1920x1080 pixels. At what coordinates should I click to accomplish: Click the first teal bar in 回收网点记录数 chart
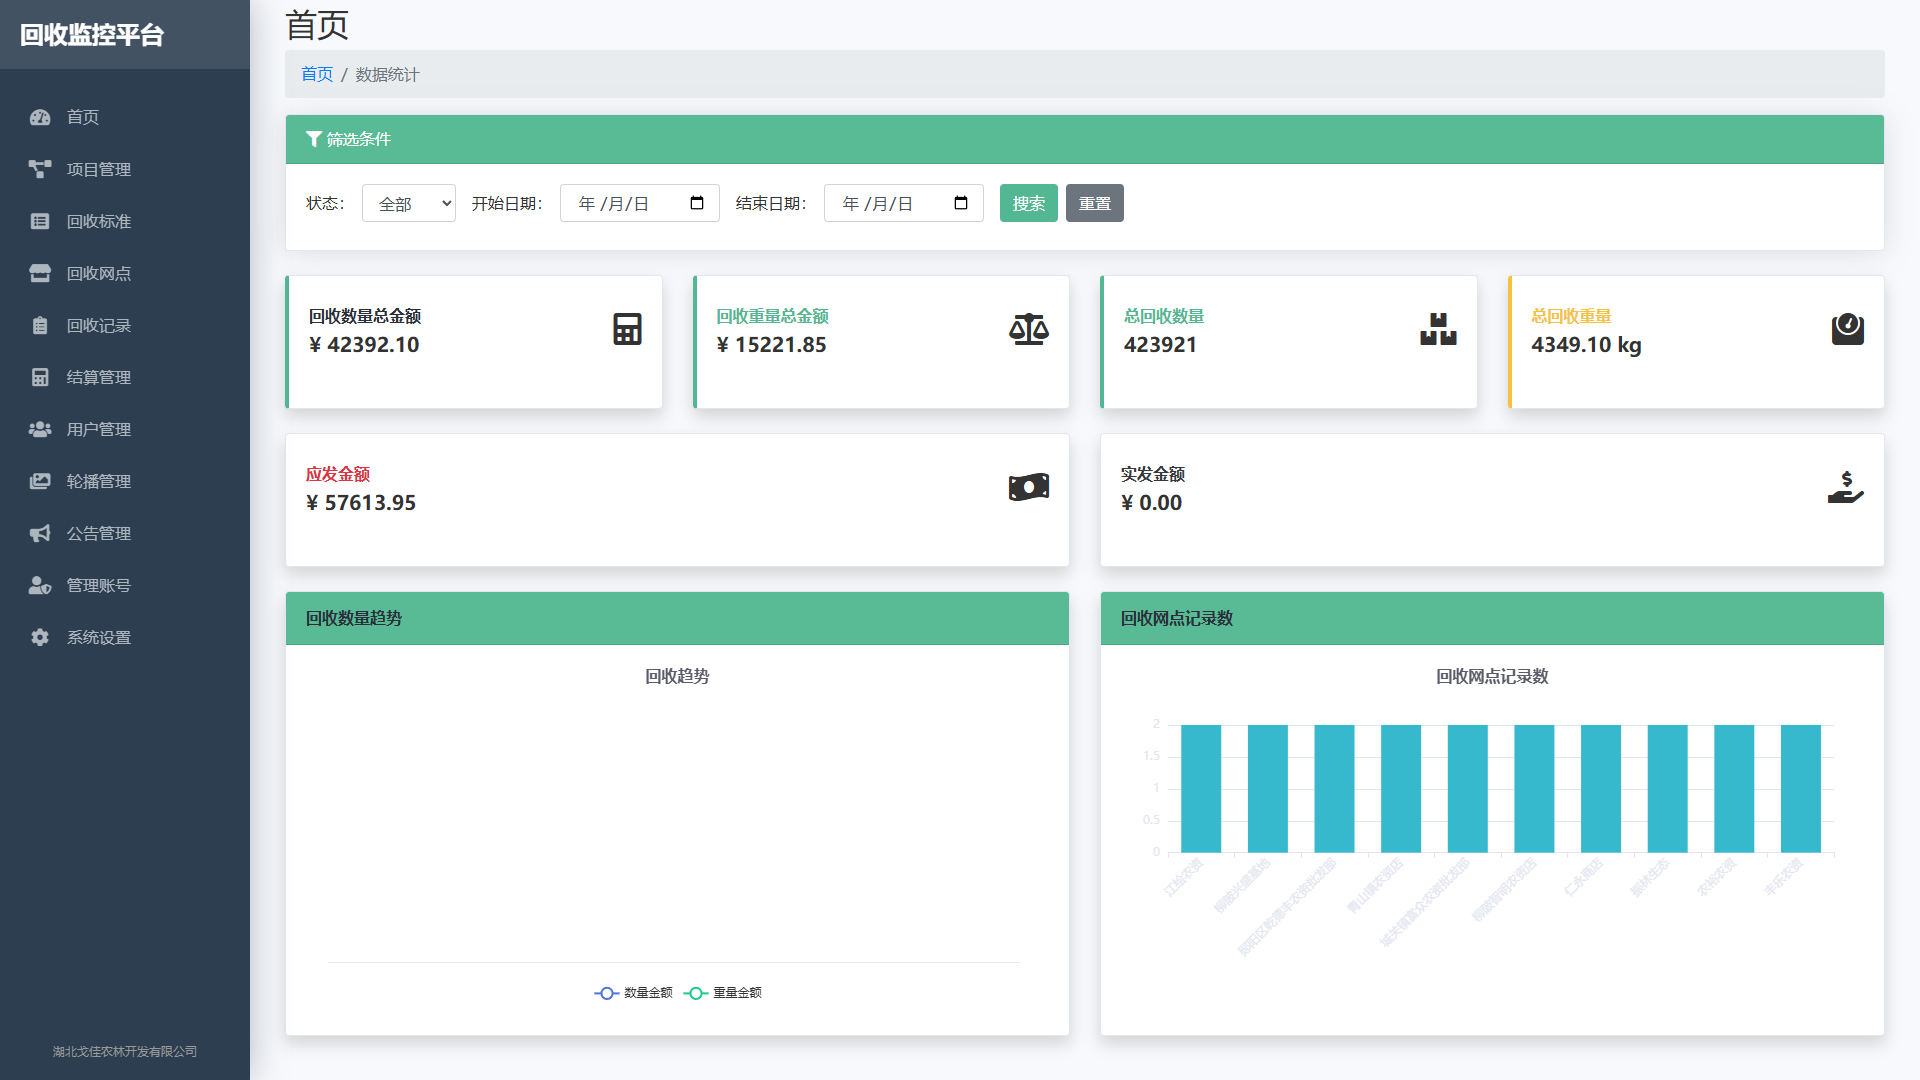pos(1200,788)
